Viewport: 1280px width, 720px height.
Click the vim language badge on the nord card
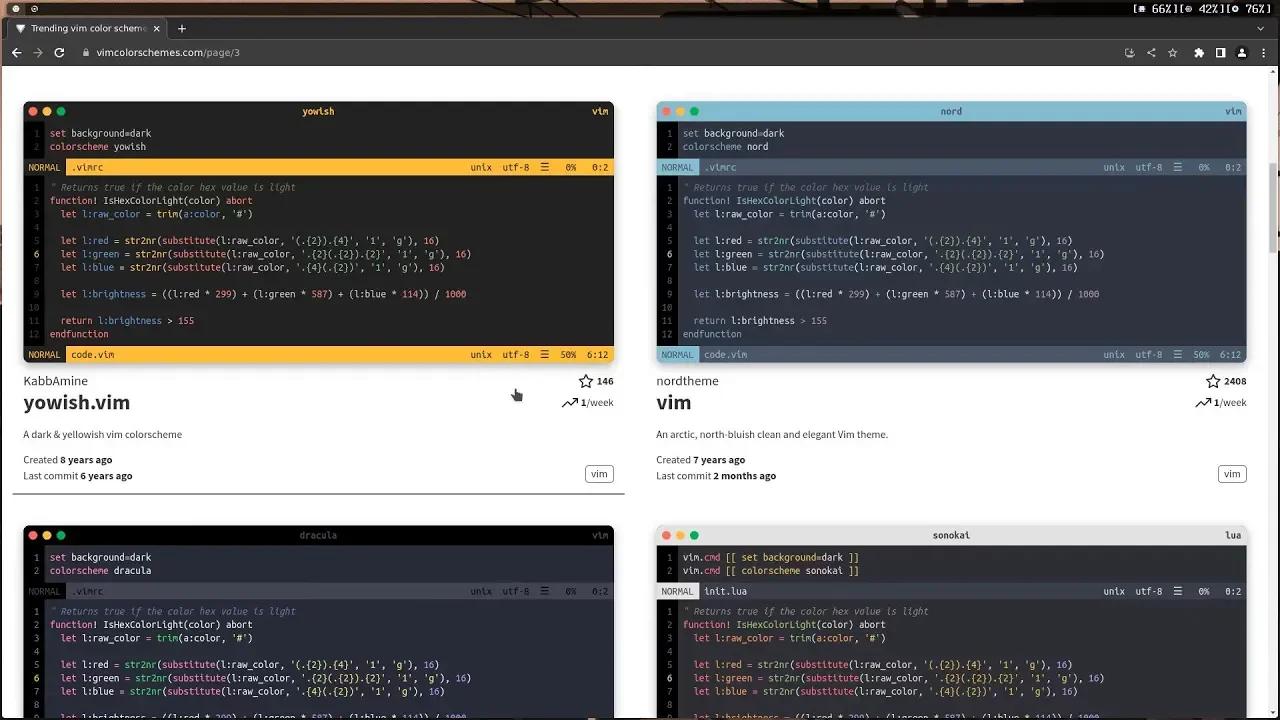tap(1232, 473)
